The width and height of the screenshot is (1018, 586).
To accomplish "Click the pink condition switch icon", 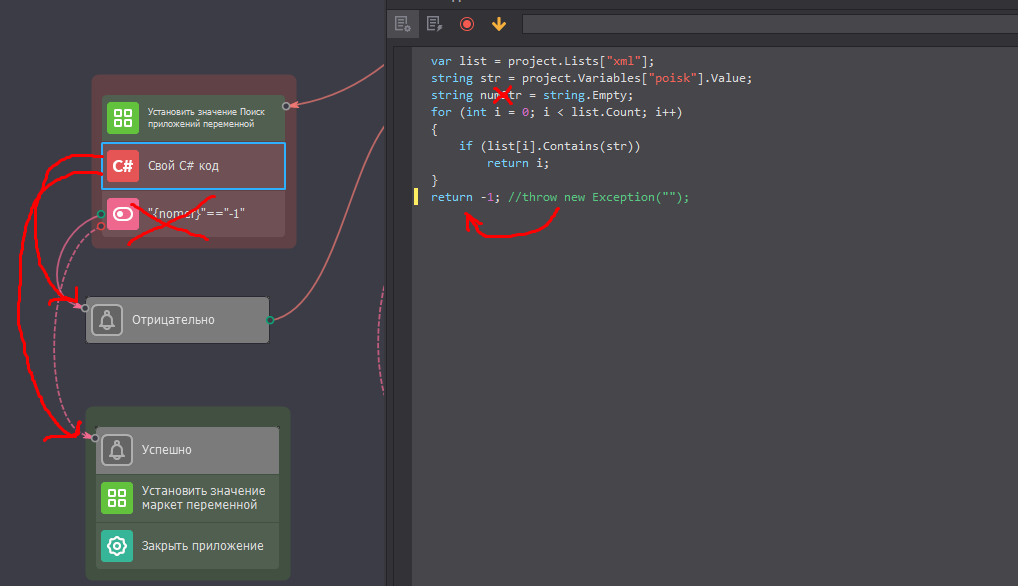I will [x=123, y=214].
